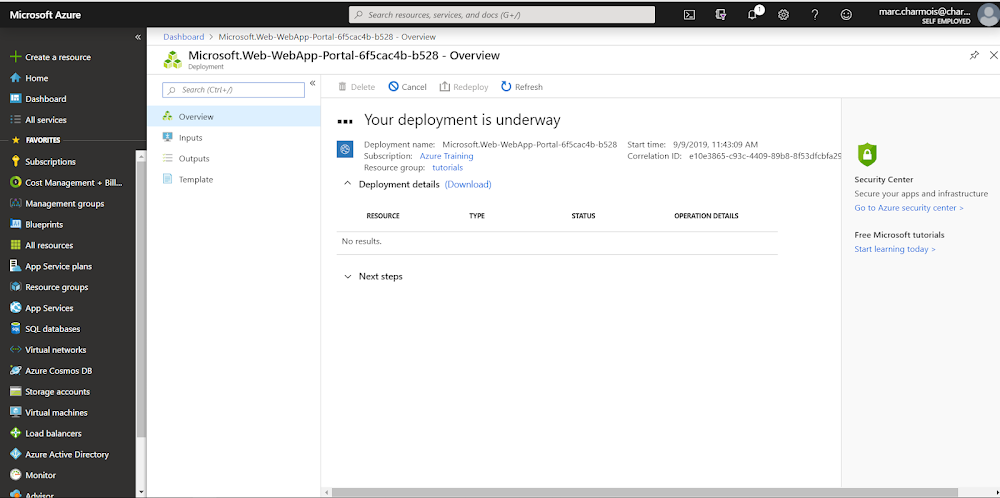Open App Service plans
Viewport: 1000px width, 498px height.
coord(51,267)
